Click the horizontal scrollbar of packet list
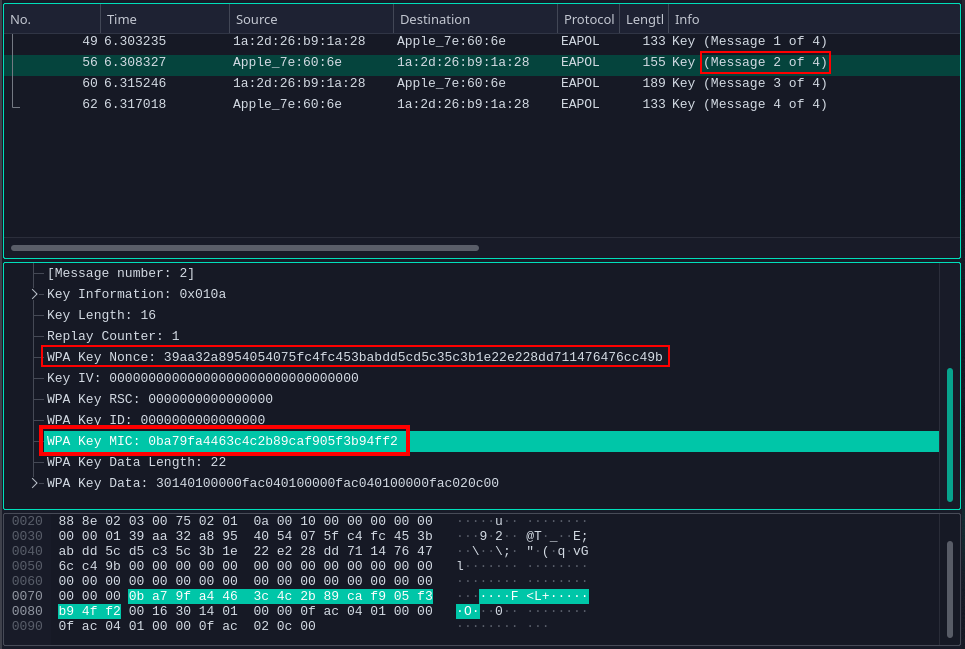 [245, 248]
